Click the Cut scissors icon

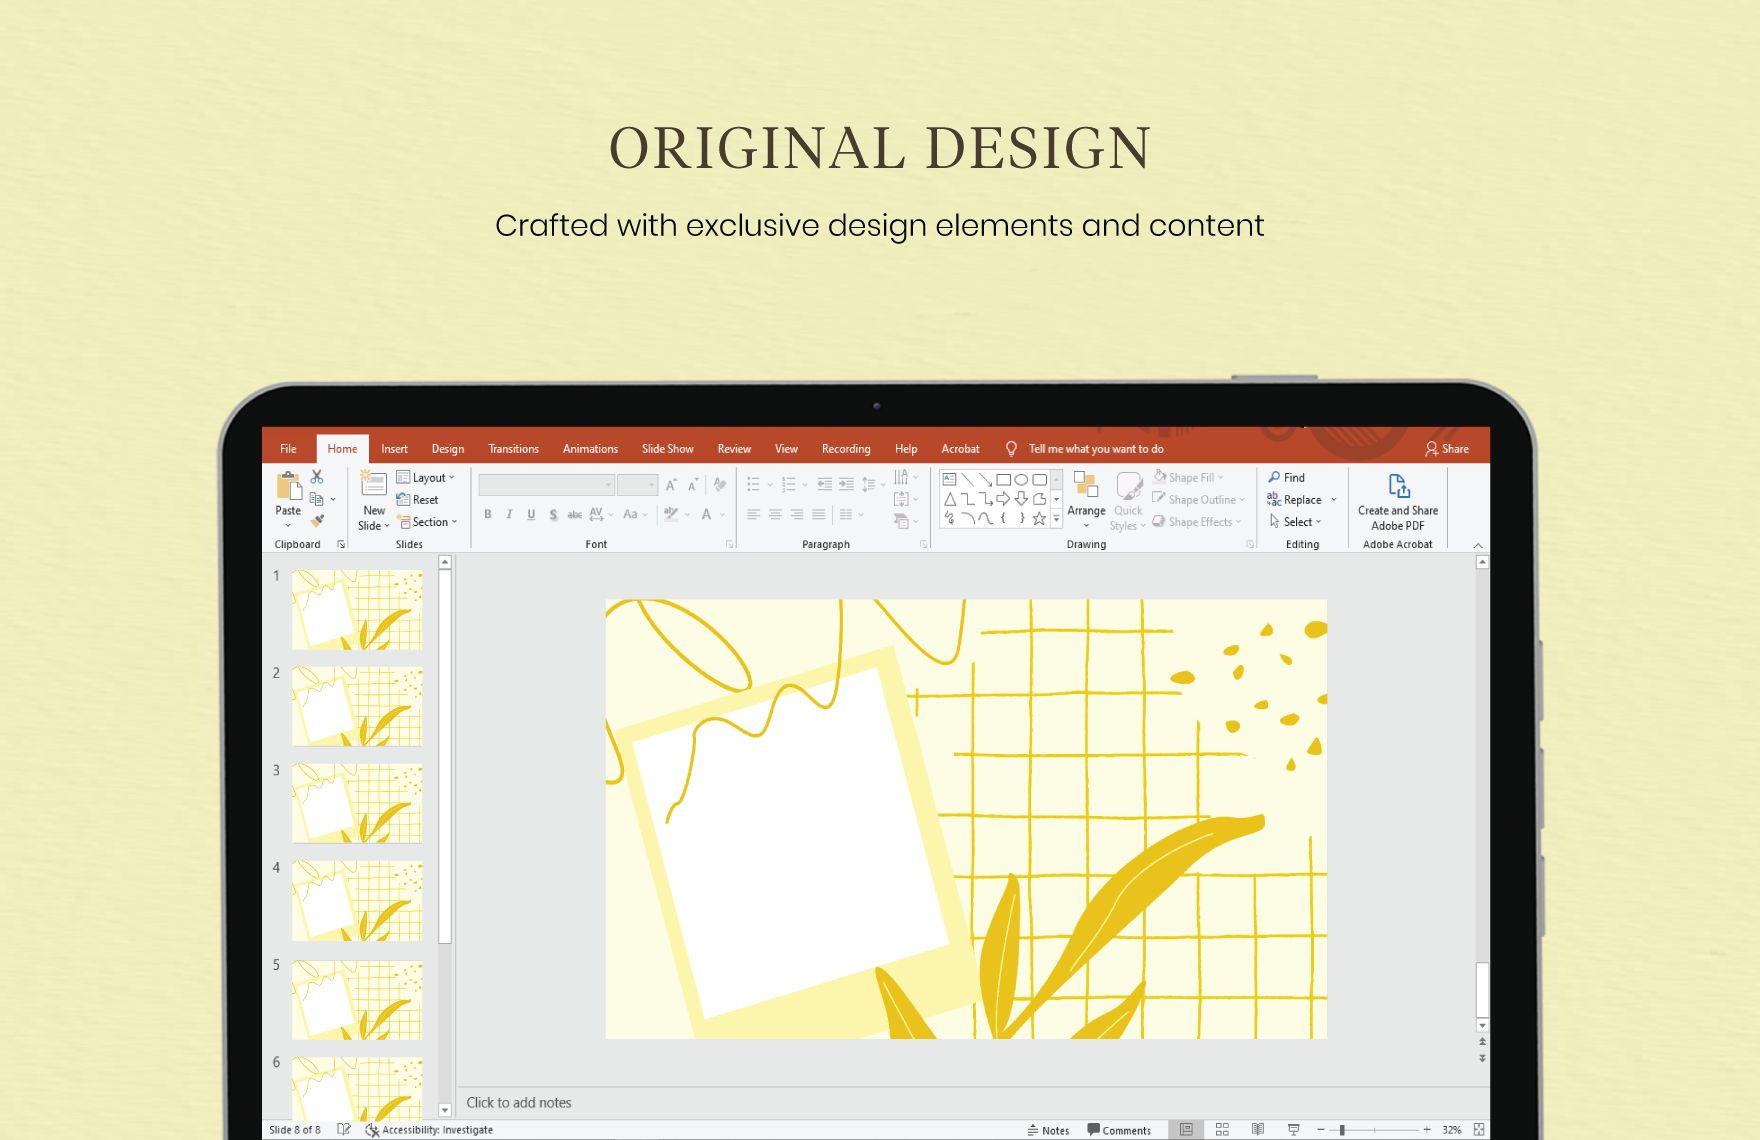pos(317,477)
